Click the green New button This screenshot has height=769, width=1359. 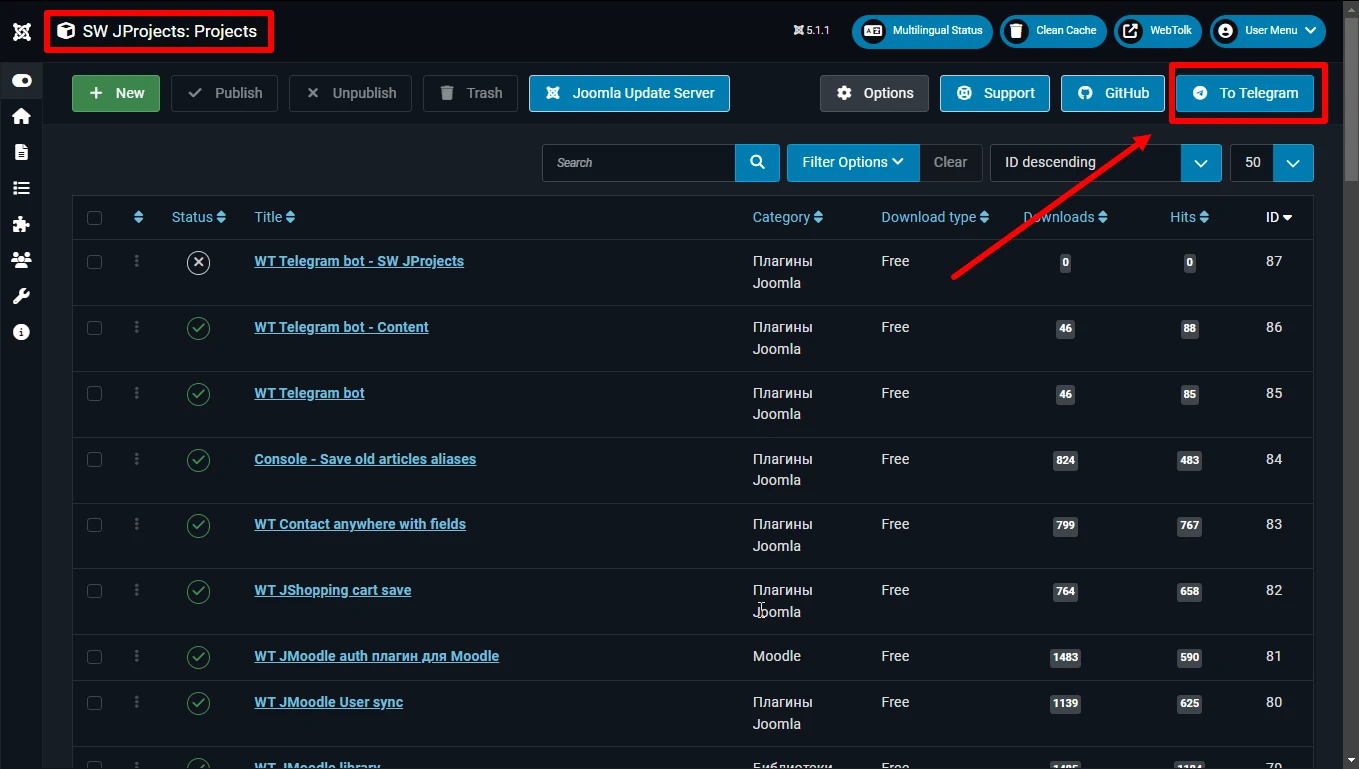(116, 93)
